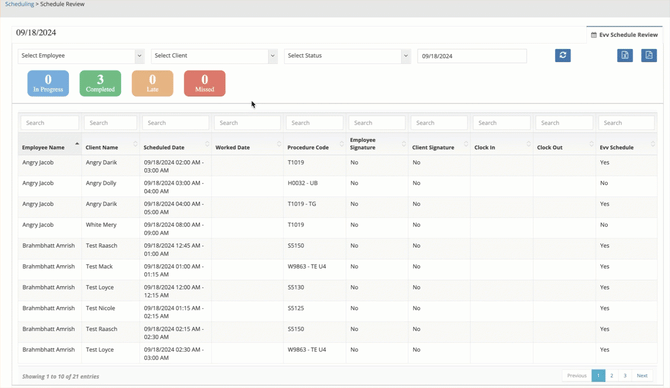The image size is (670, 388).
Task: Click the Previous page button
Action: click(576, 376)
